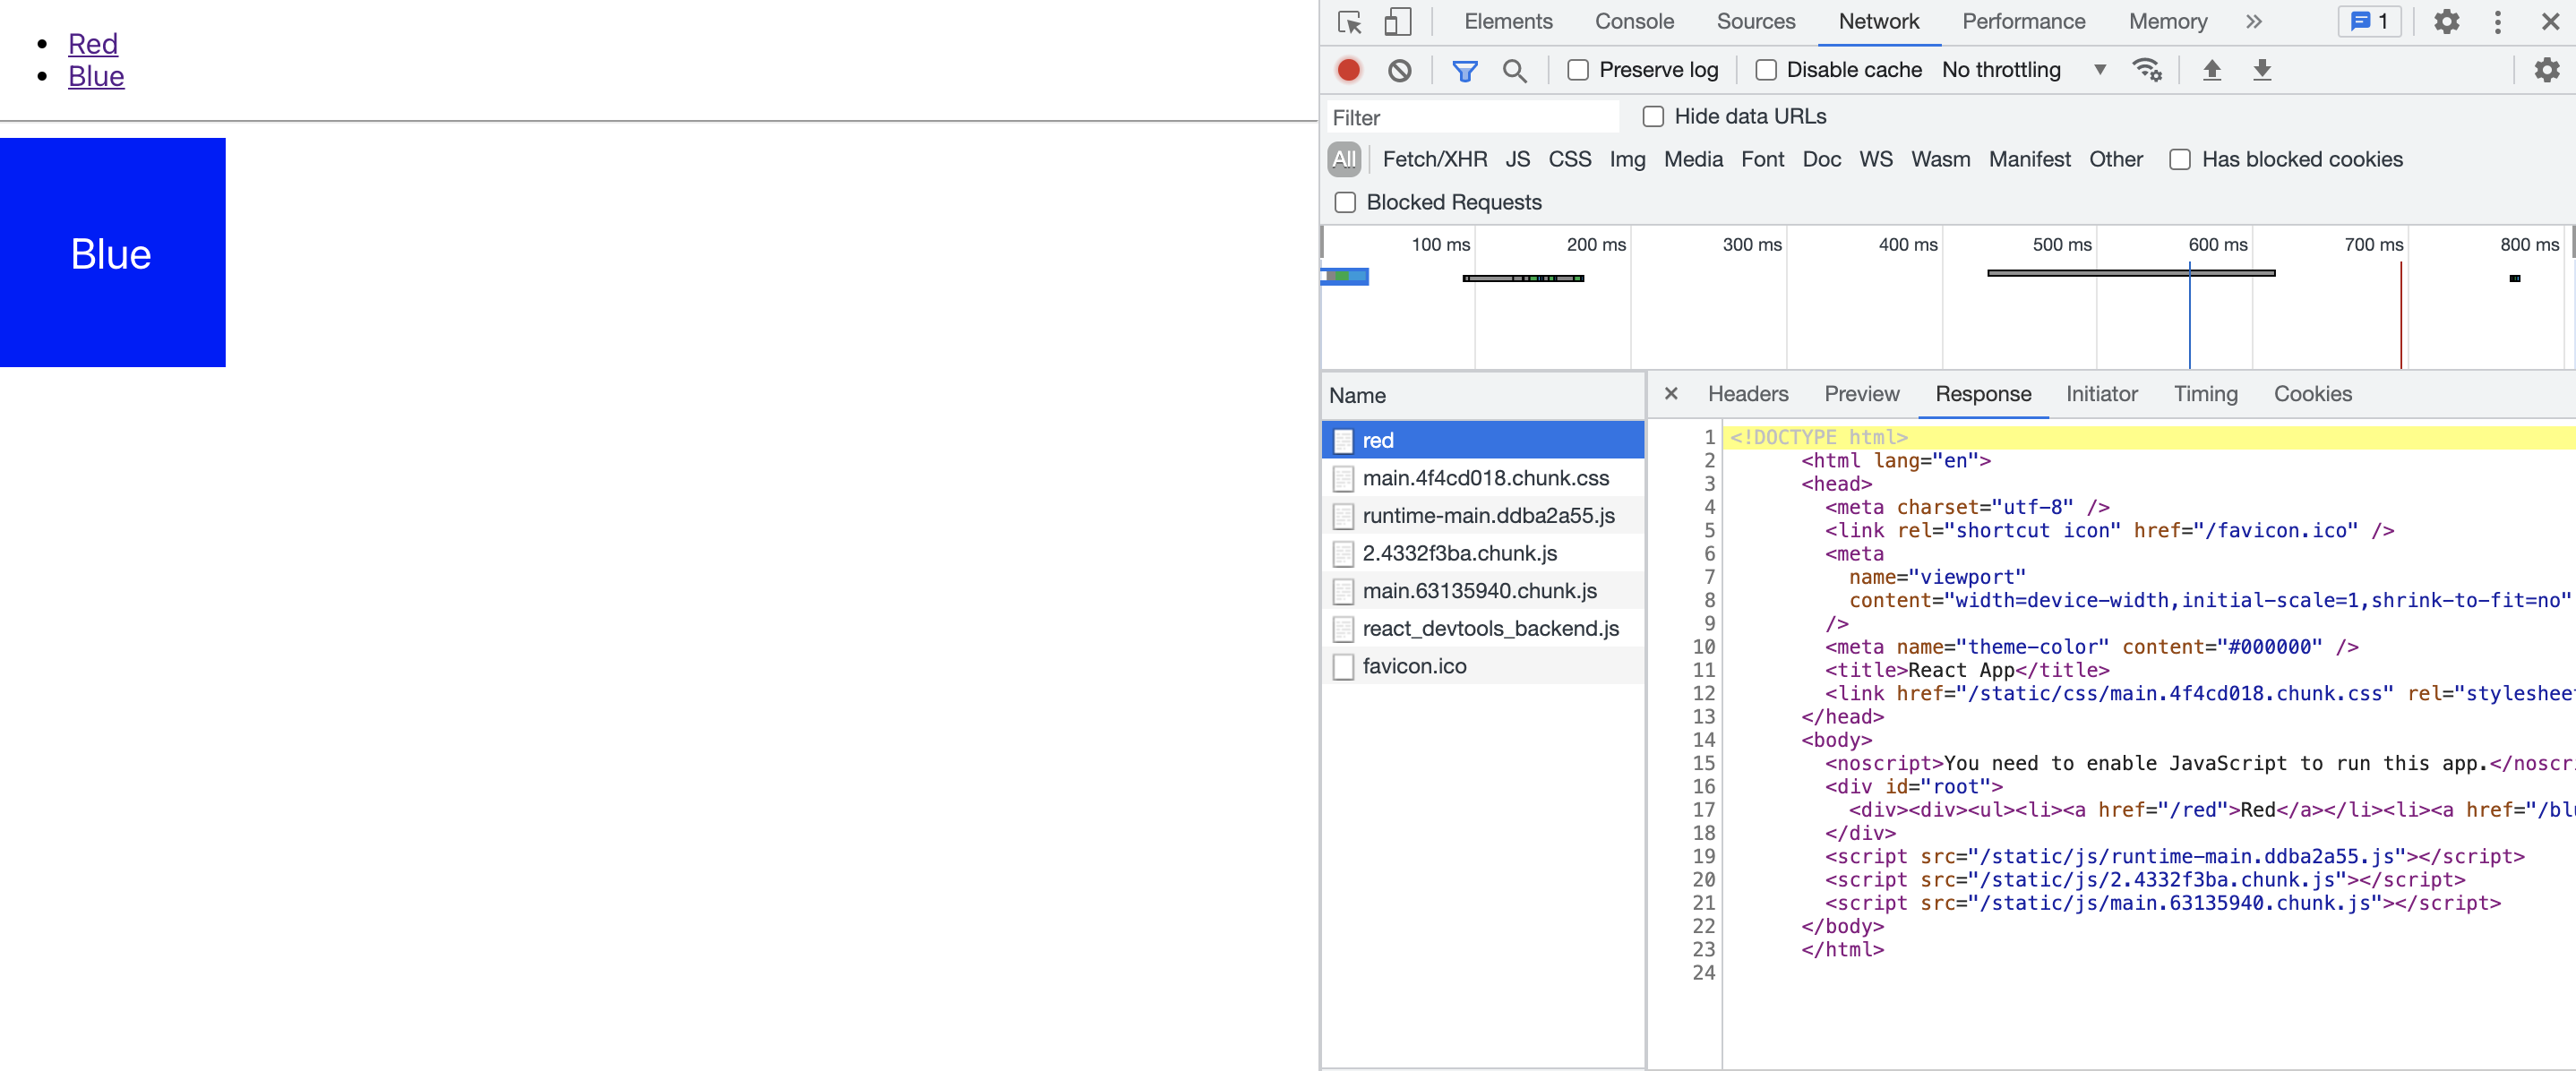Export HAR file download icon
This screenshot has width=2576, height=1071.
(x=2261, y=70)
